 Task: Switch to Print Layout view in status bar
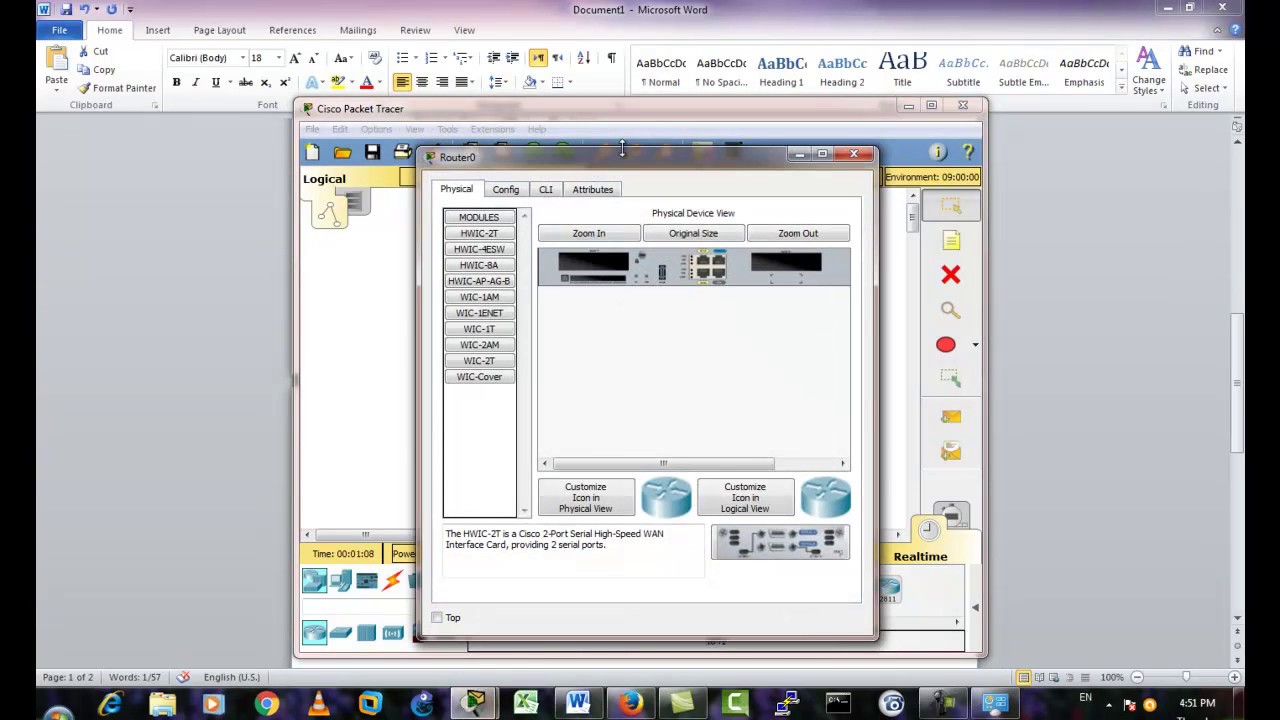click(1023, 678)
